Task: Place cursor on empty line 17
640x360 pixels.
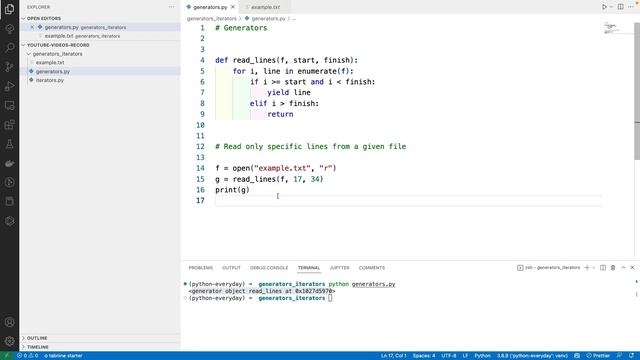Action: click(x=408, y=200)
